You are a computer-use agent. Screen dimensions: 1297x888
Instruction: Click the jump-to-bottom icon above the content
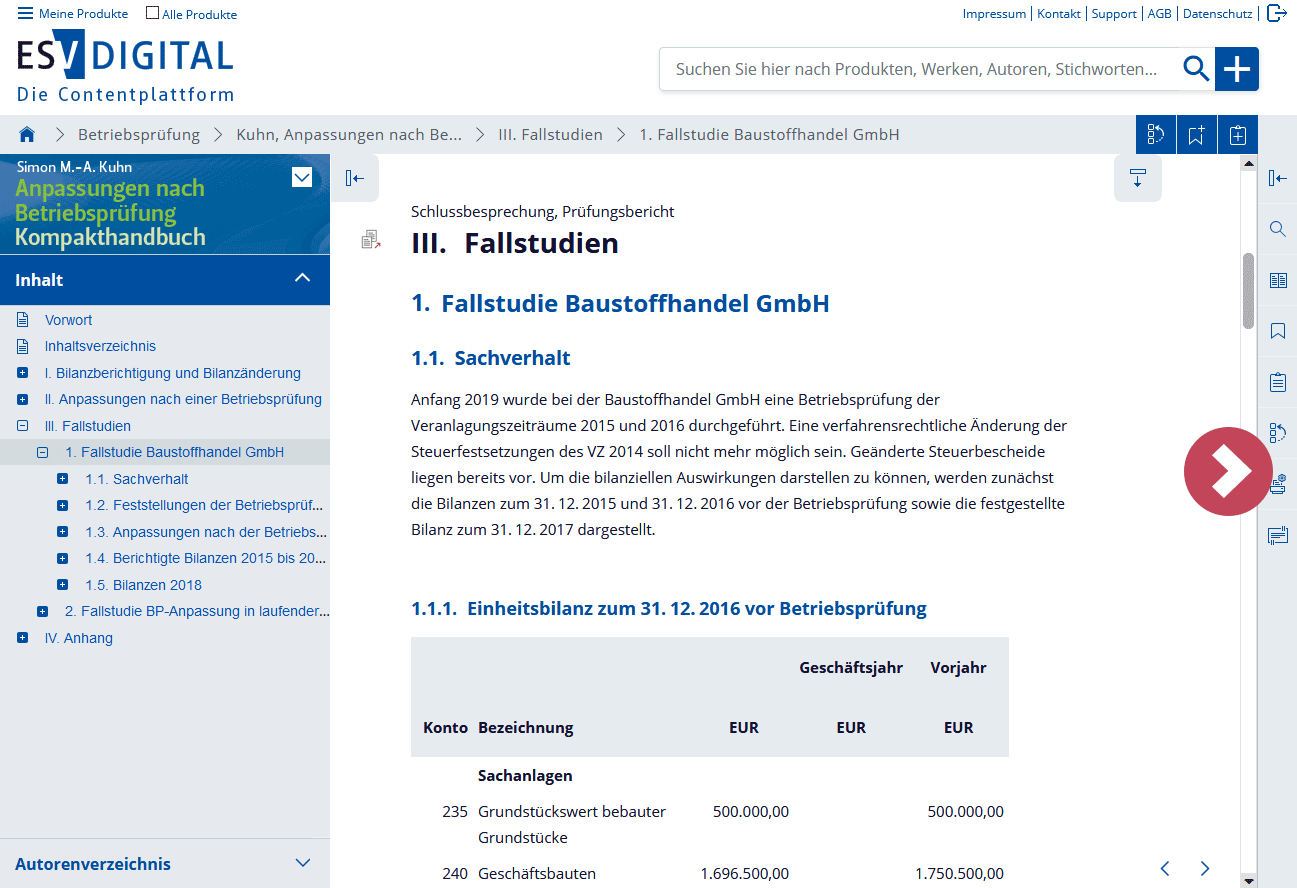tap(1138, 178)
